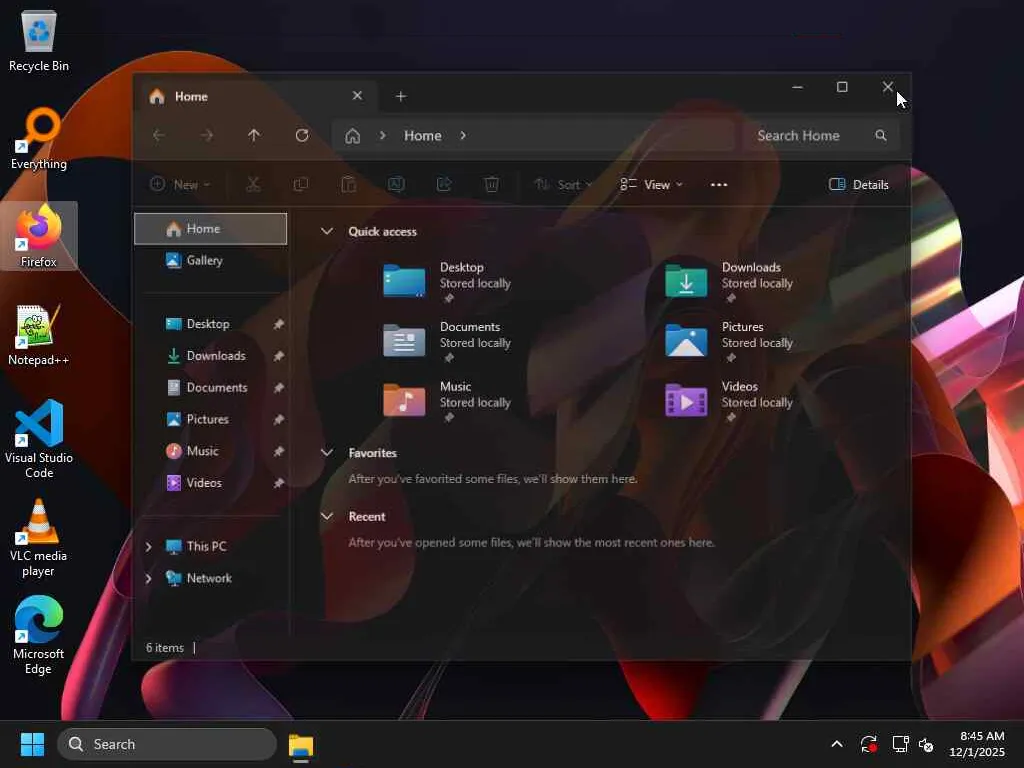Select Home in the navigation pane
Screen dimensions: 1024x768
pos(210,229)
